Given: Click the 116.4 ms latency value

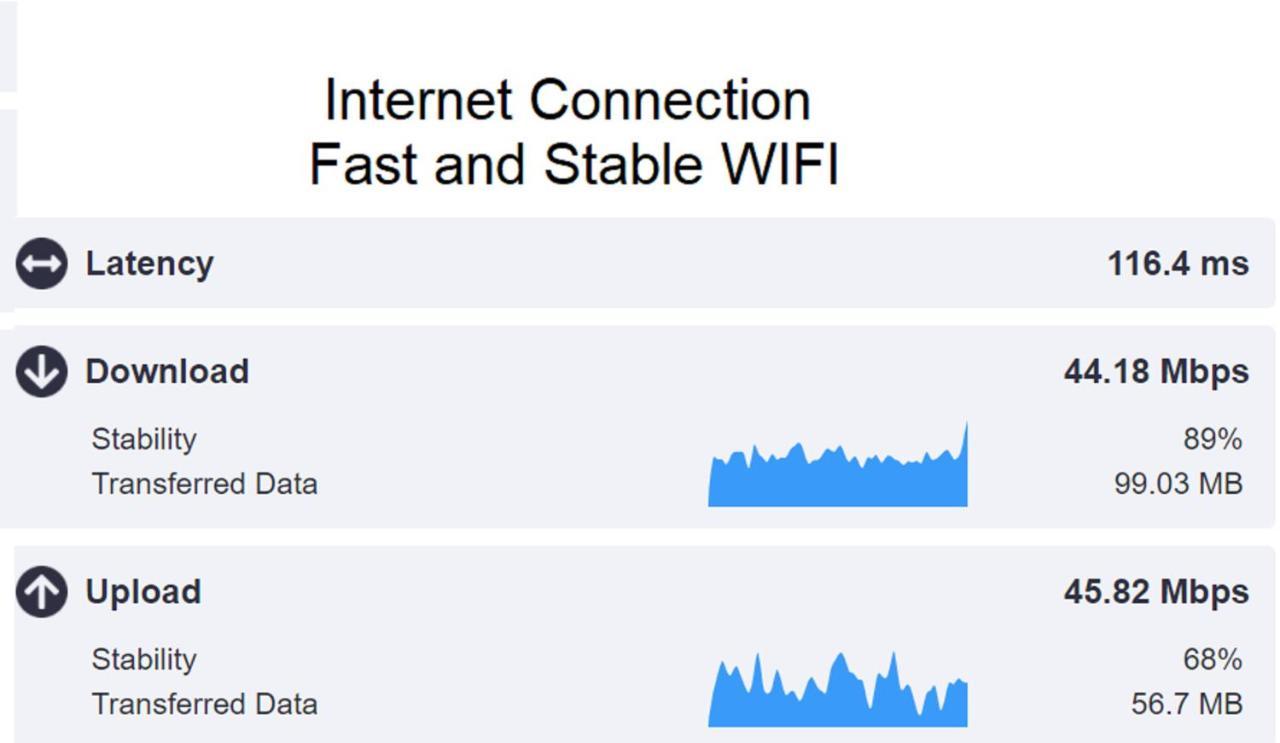Looking at the screenshot, I should pos(1178,264).
